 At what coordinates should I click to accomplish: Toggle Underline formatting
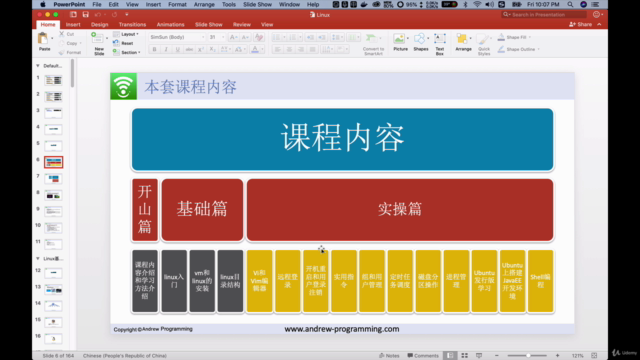click(x=178, y=49)
